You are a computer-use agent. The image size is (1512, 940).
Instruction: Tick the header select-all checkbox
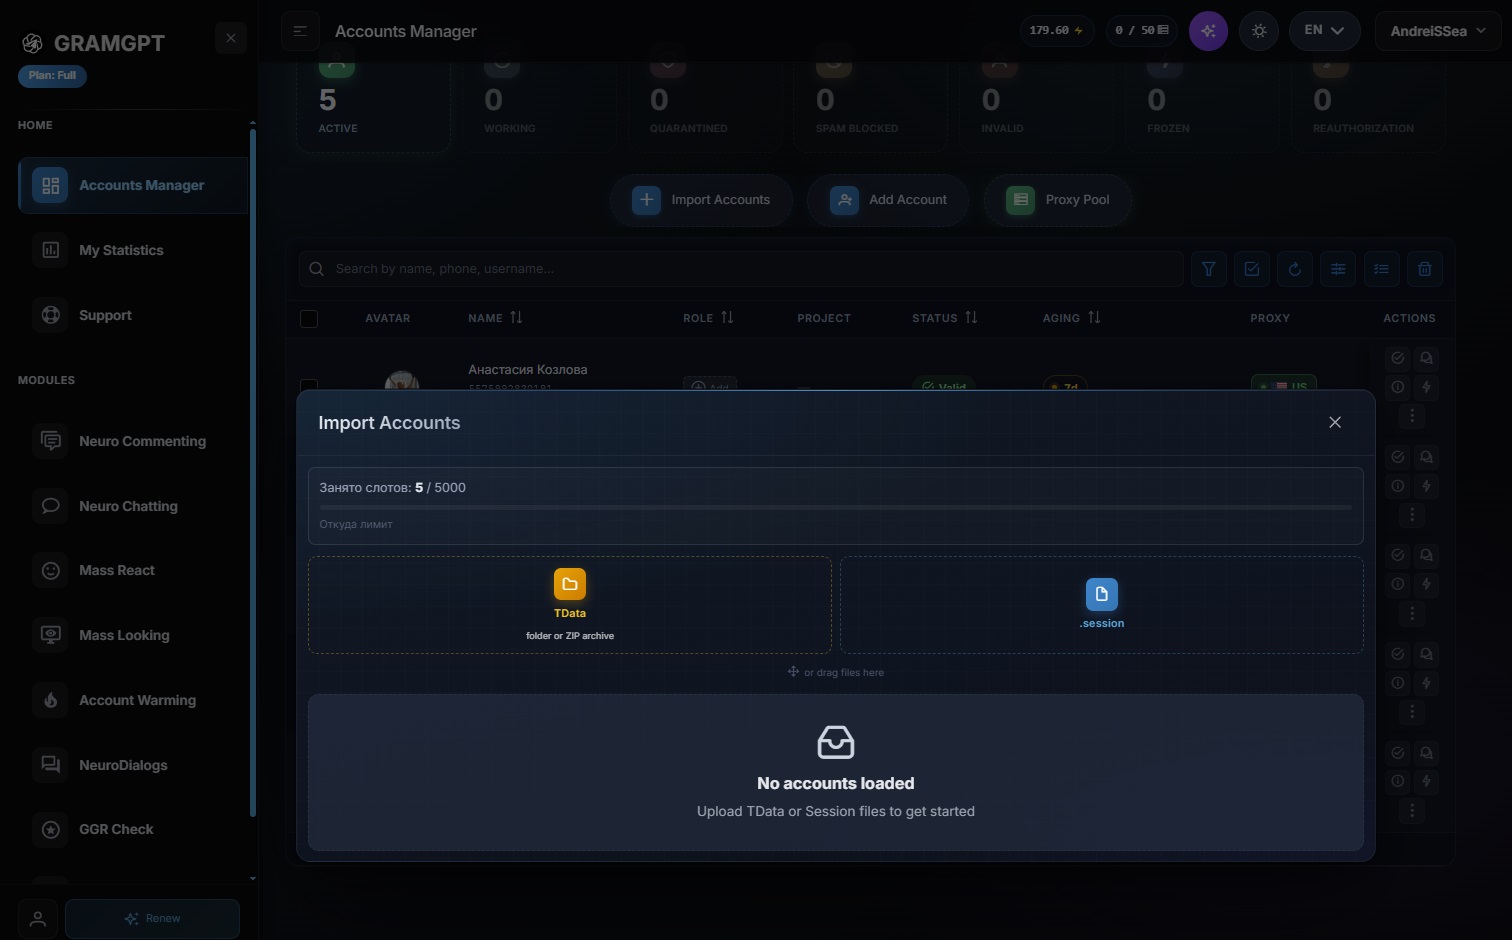coord(309,319)
